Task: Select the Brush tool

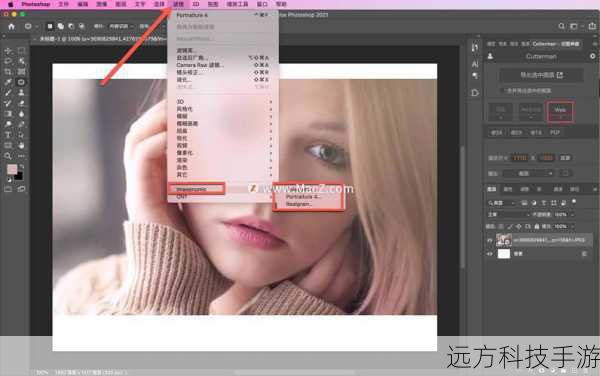Action: 8,93
